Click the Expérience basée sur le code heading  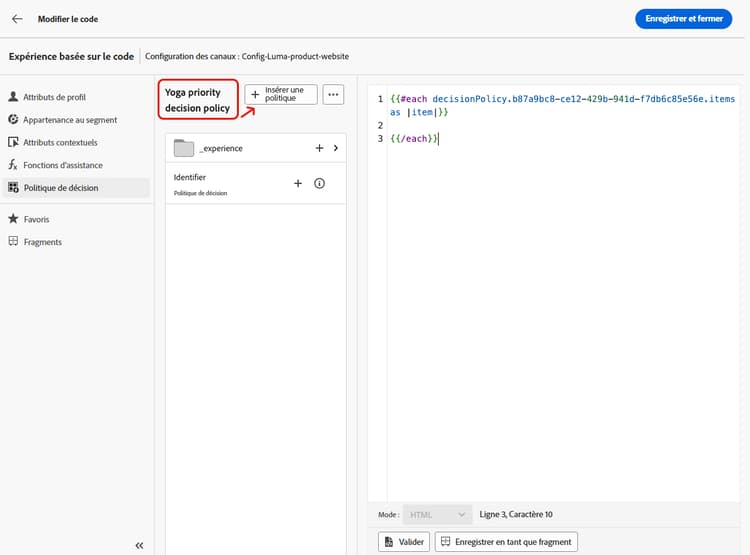(x=71, y=56)
